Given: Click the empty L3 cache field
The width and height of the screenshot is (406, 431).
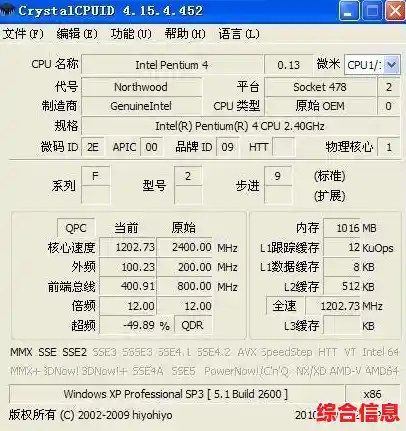Looking at the screenshot, I should pyautogui.click(x=342, y=325).
